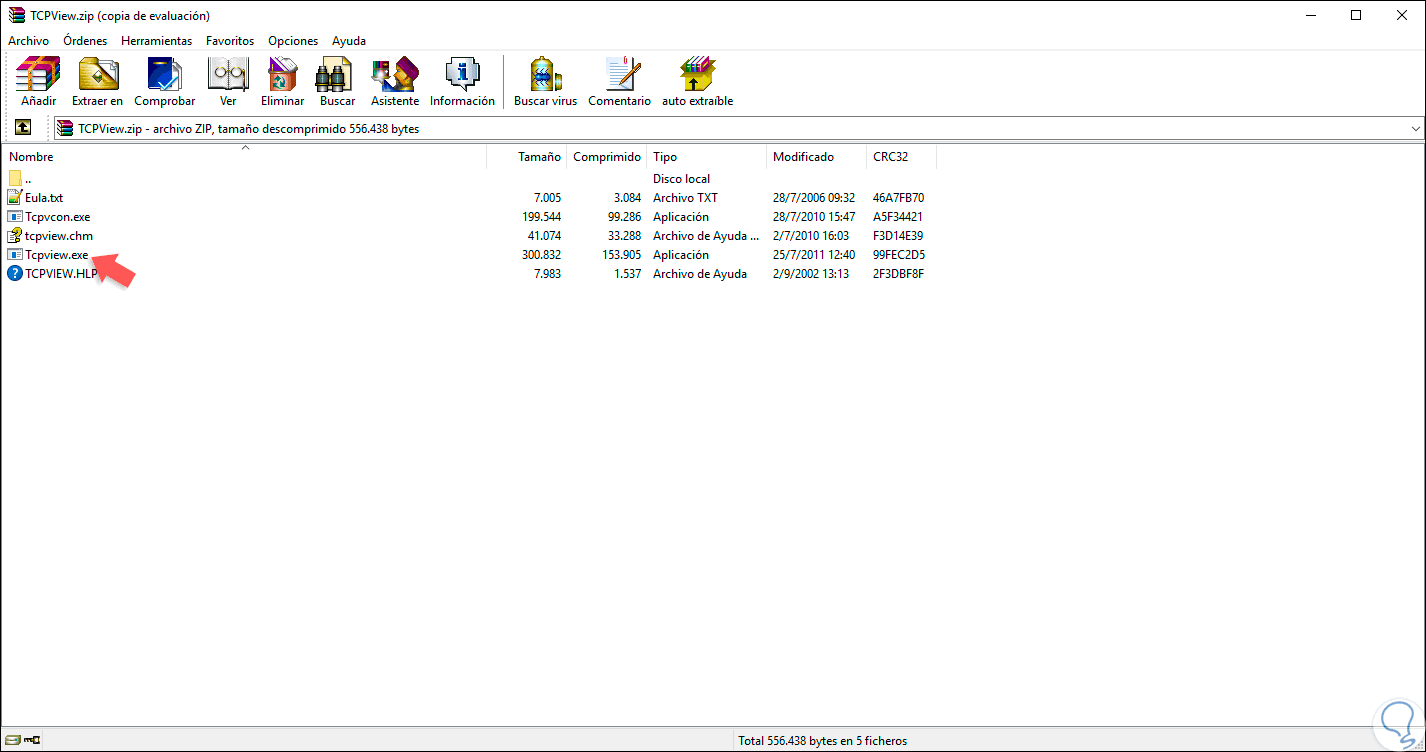Click date "28/7/2010 15:47"
Screen dimensions: 1426x752
[x=814, y=217]
